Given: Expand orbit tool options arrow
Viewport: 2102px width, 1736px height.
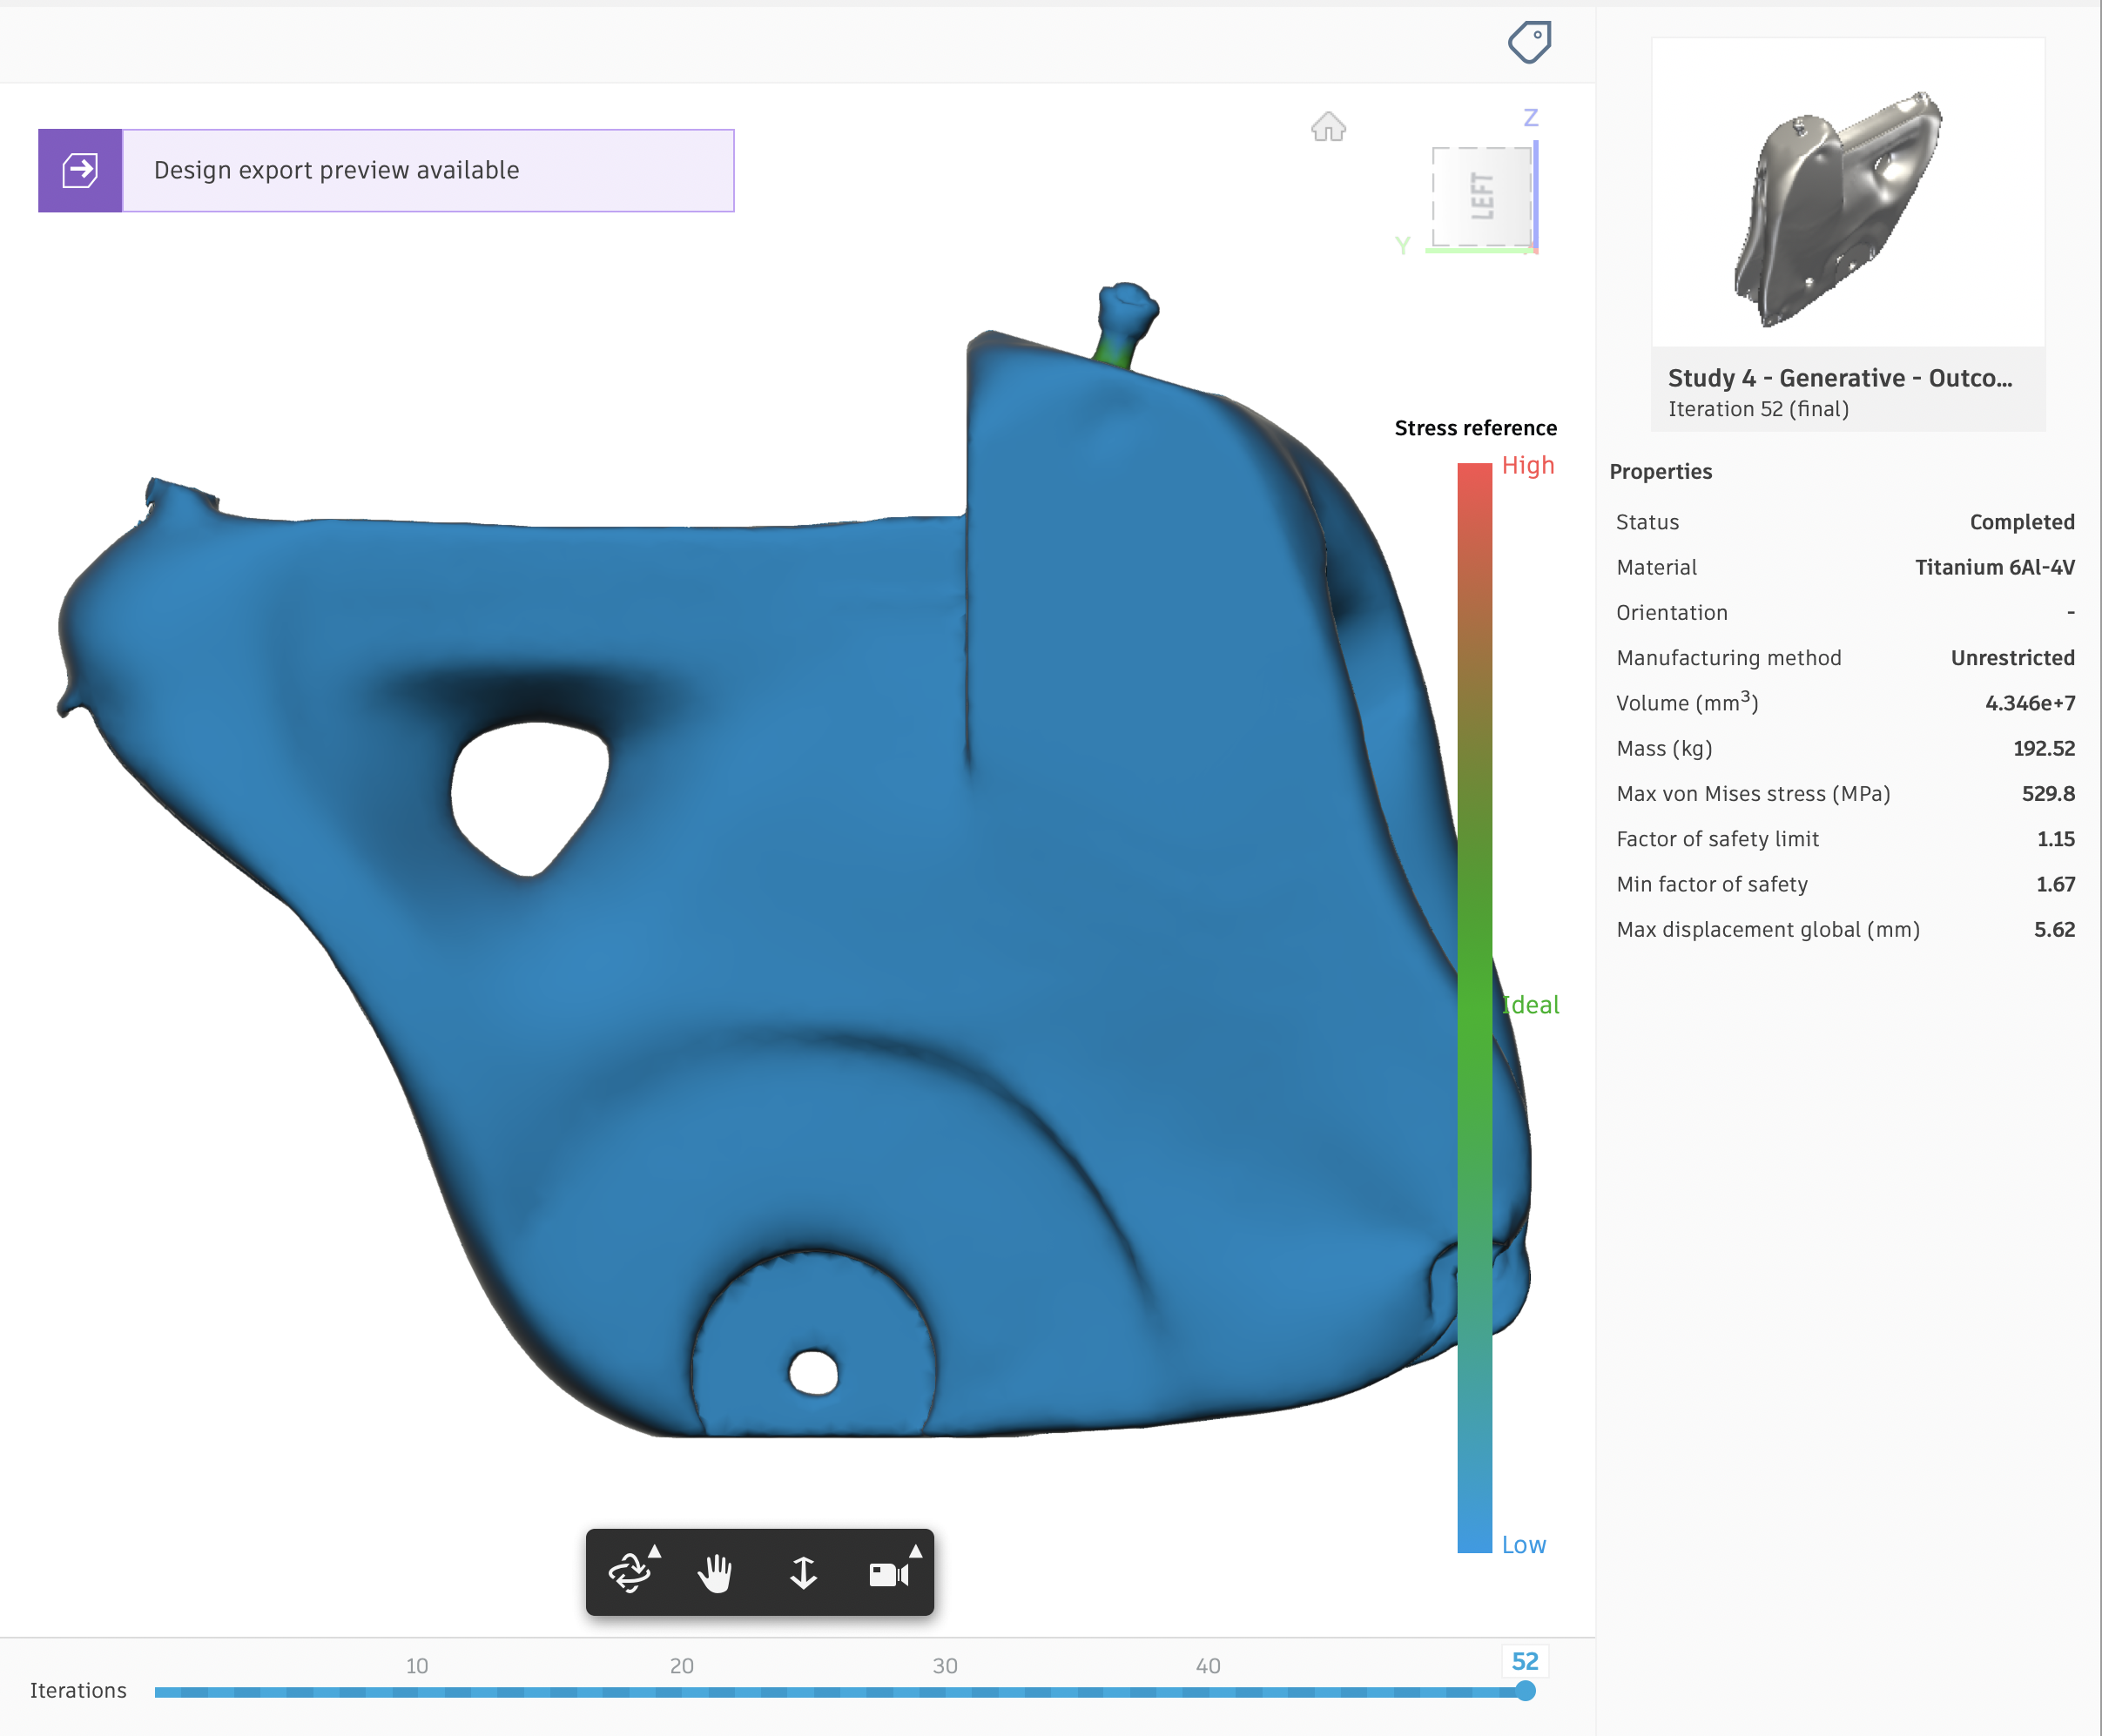Looking at the screenshot, I should pos(655,1551).
